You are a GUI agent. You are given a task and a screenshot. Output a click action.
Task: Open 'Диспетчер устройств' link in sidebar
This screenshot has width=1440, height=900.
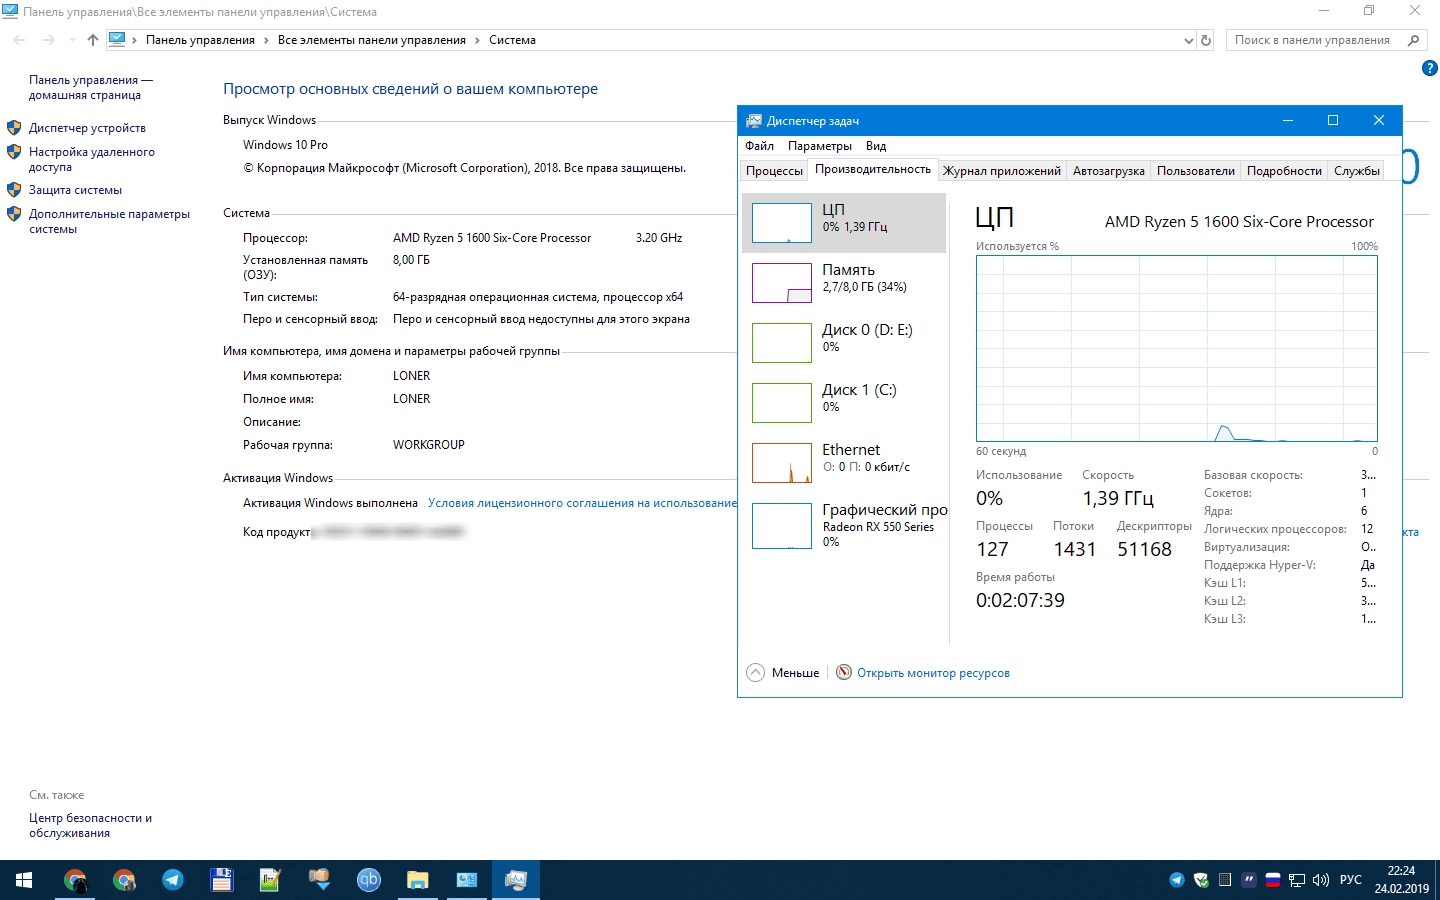click(x=87, y=128)
